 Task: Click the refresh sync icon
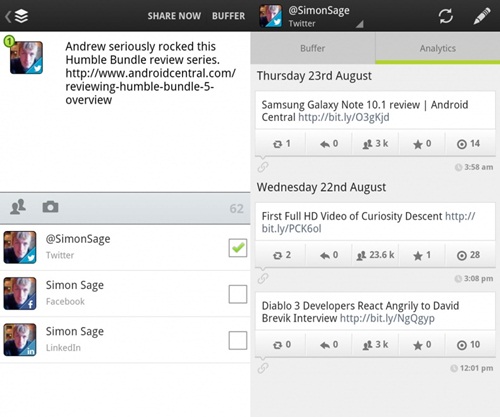tap(446, 16)
